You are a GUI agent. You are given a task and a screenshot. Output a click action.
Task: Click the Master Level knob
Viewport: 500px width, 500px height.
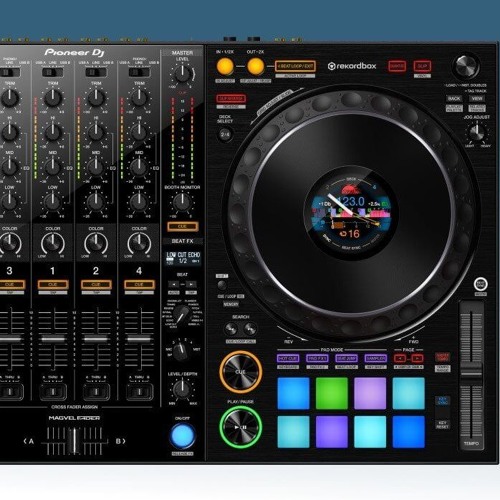tap(182, 74)
